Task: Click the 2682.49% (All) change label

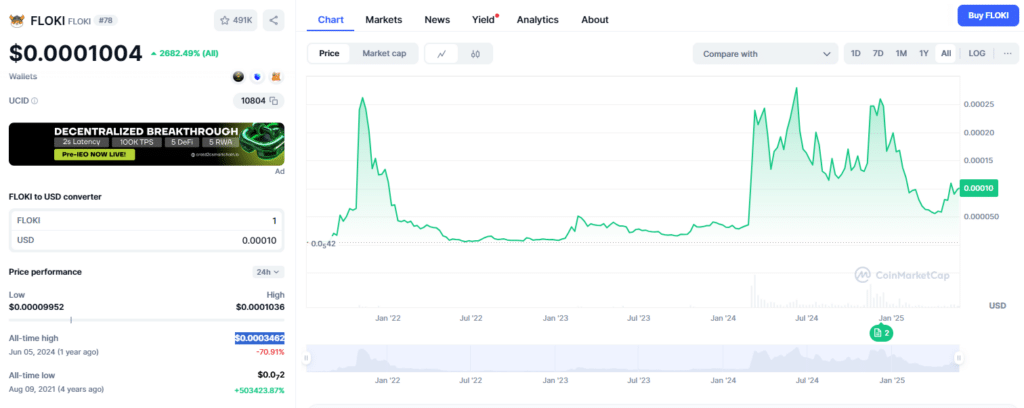Action: coord(185,54)
